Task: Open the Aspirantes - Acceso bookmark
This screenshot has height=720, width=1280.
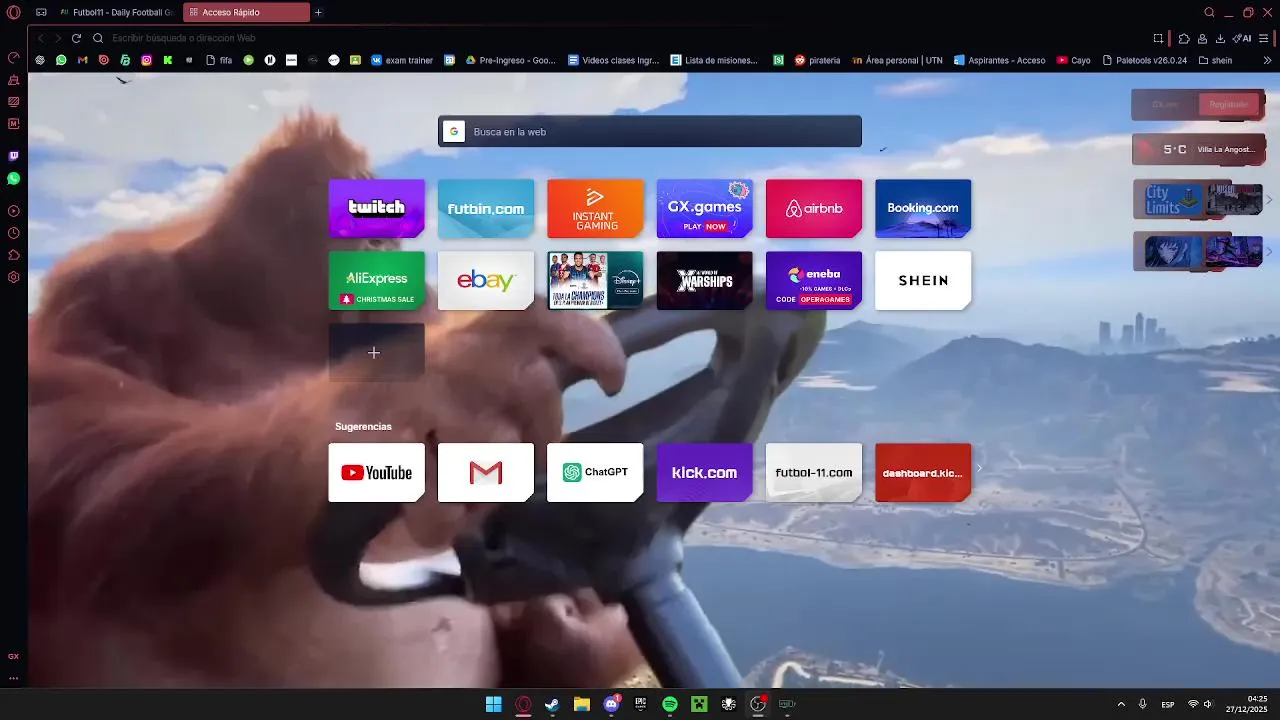Action: click(999, 60)
